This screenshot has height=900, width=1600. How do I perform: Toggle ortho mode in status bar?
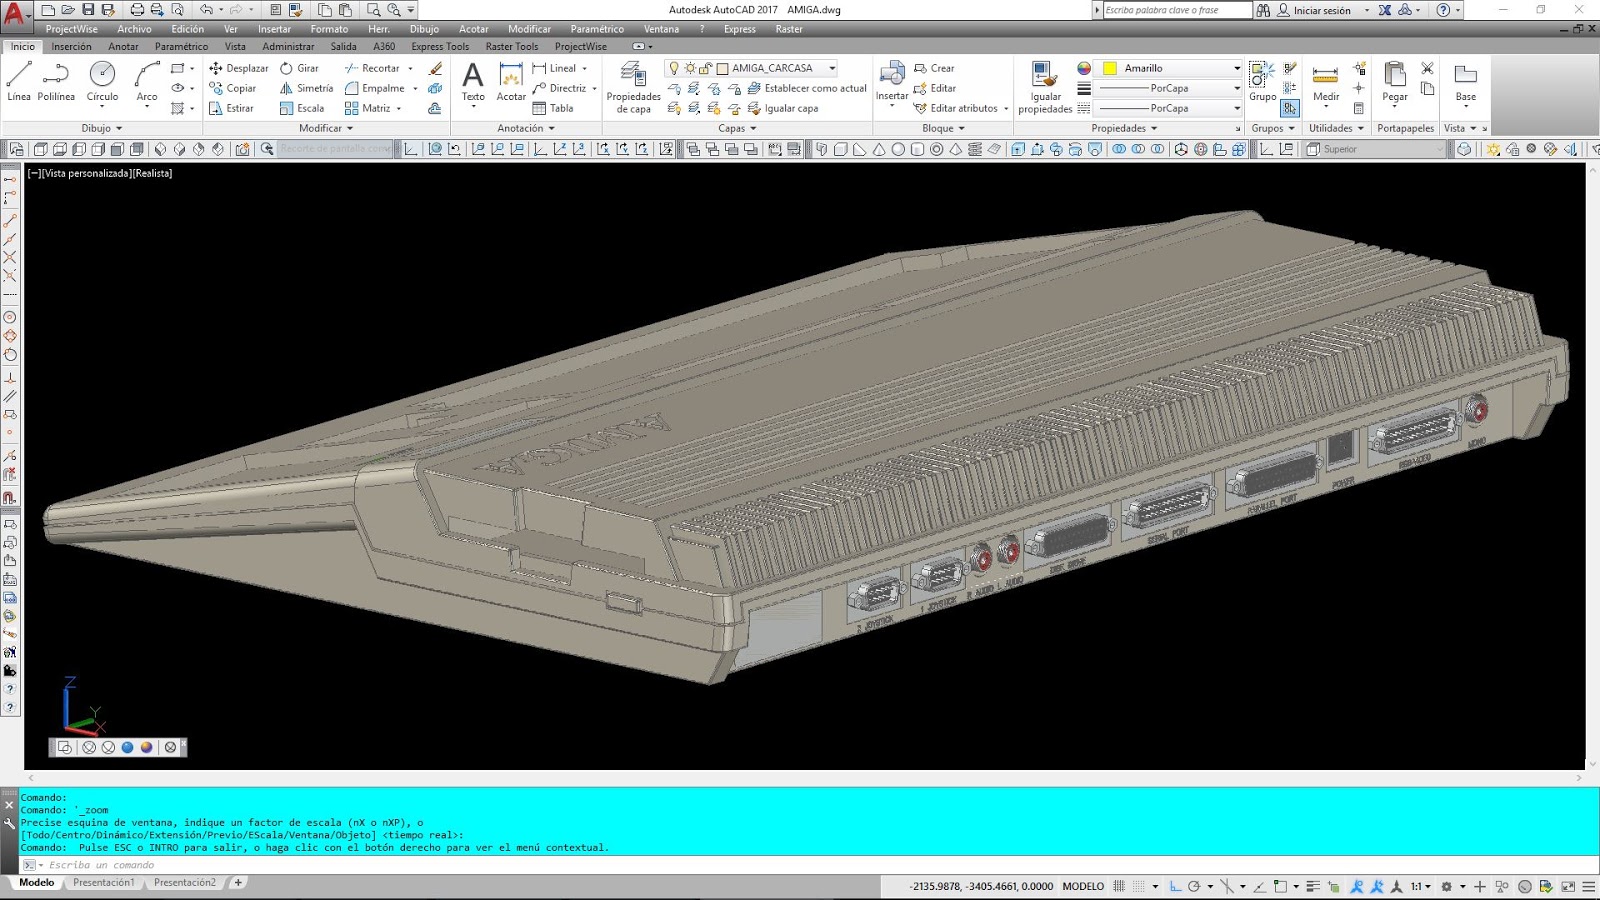(1175, 886)
